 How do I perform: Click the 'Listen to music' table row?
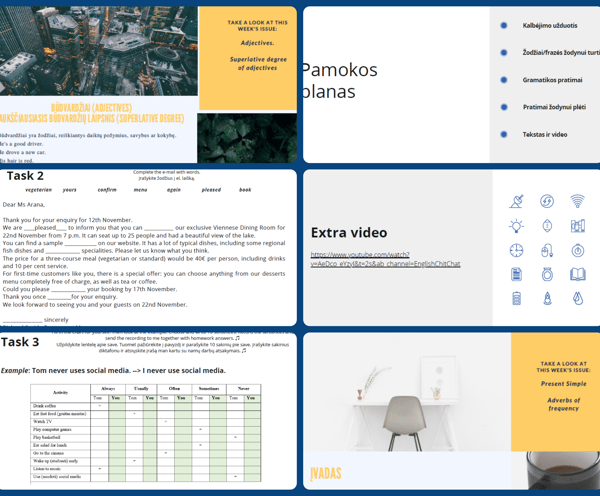146,469
